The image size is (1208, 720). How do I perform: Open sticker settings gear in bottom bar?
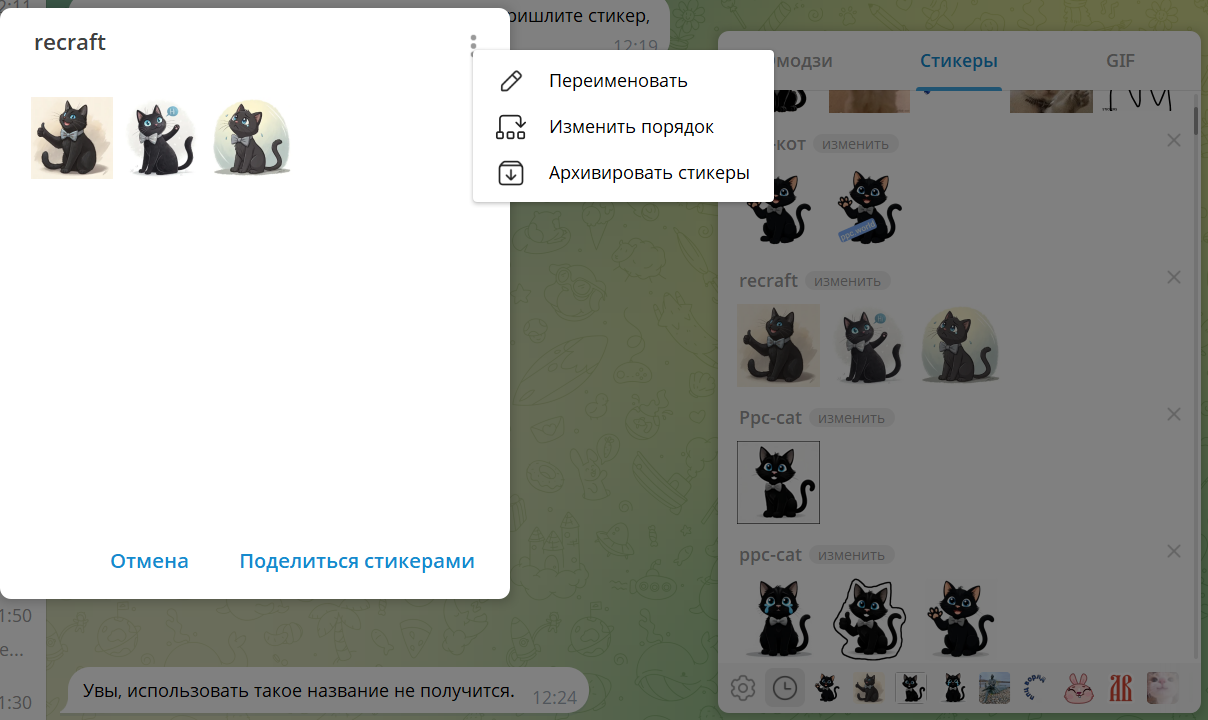742,688
